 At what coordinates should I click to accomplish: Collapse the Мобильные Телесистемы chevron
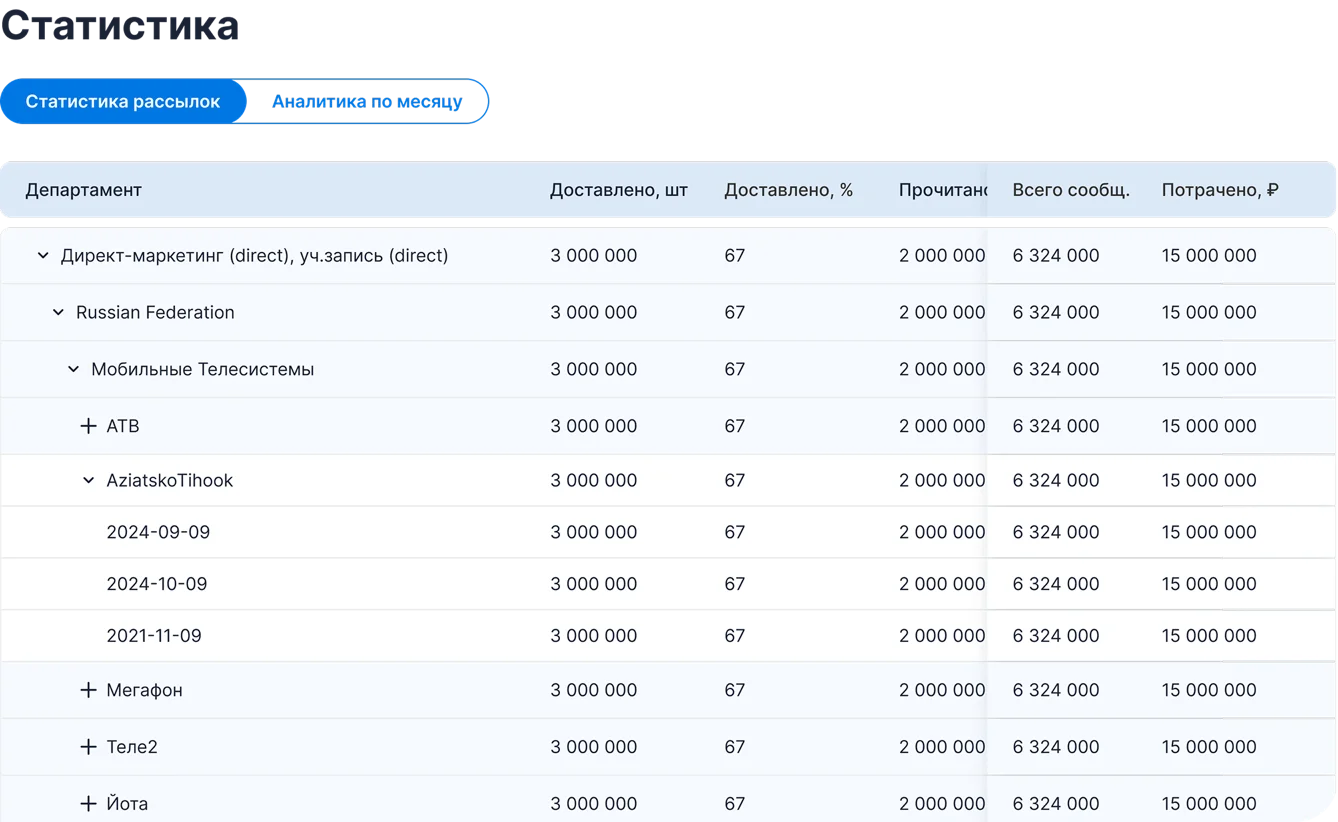pos(73,370)
